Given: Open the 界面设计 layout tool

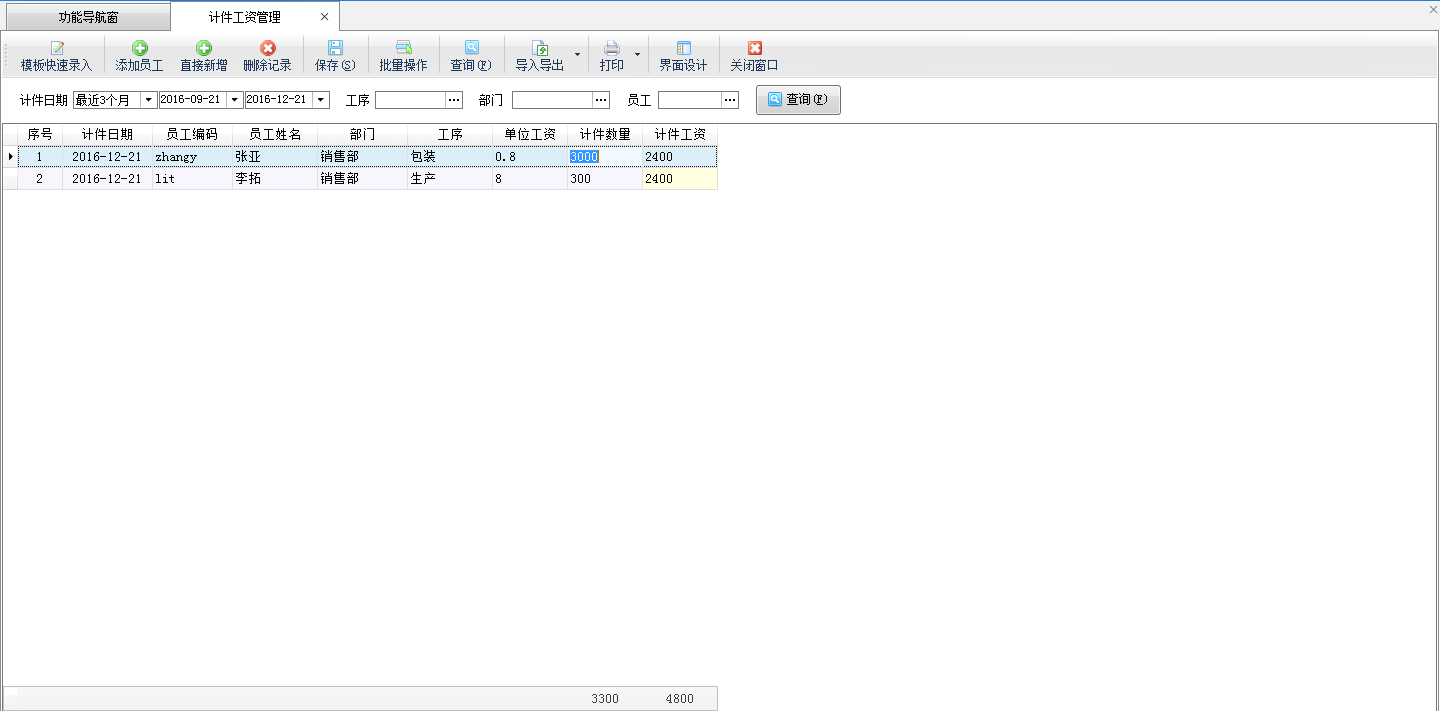Looking at the screenshot, I should pos(683,49).
